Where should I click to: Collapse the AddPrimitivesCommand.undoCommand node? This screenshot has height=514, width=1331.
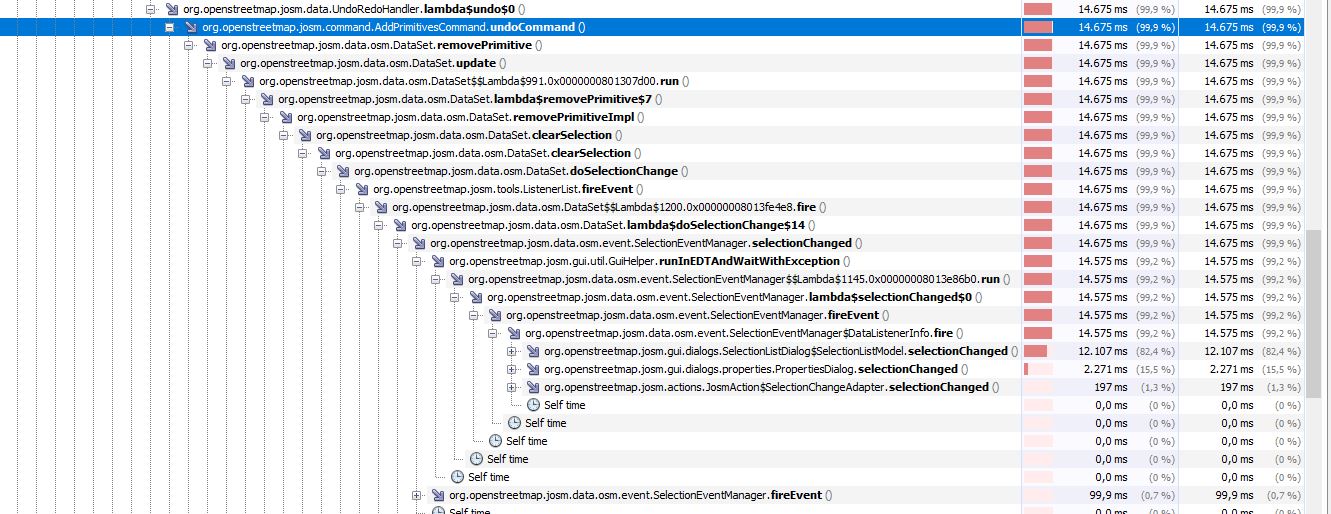point(170,27)
